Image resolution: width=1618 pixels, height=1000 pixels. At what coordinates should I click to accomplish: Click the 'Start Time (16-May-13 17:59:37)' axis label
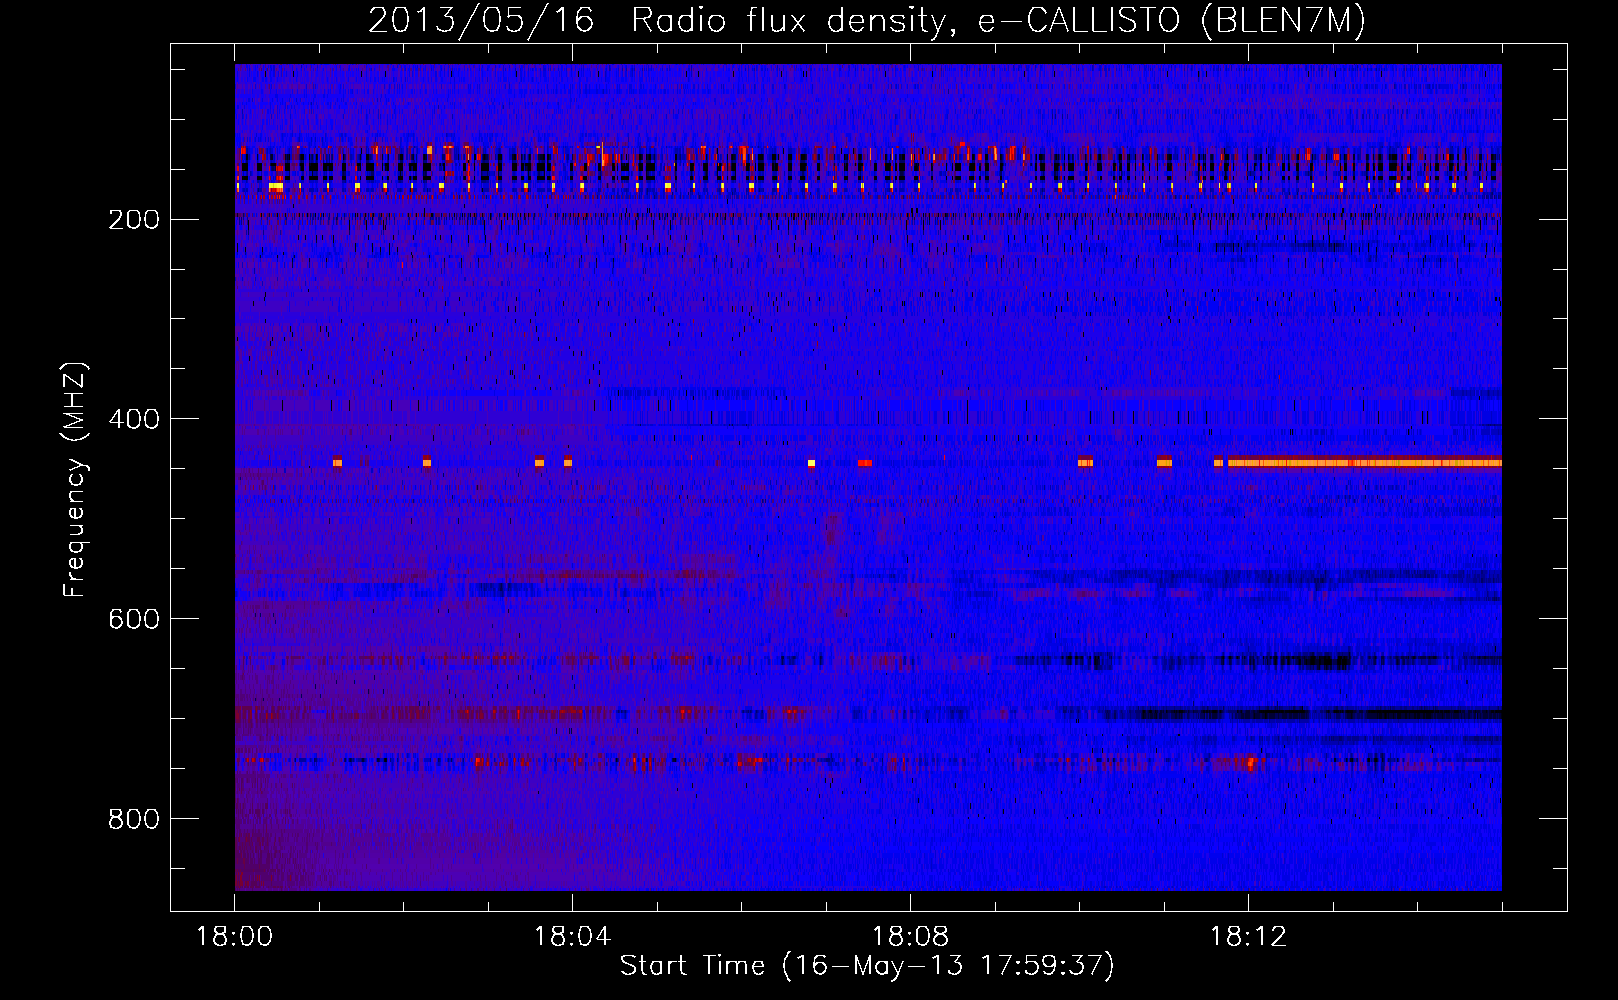[x=866, y=966]
